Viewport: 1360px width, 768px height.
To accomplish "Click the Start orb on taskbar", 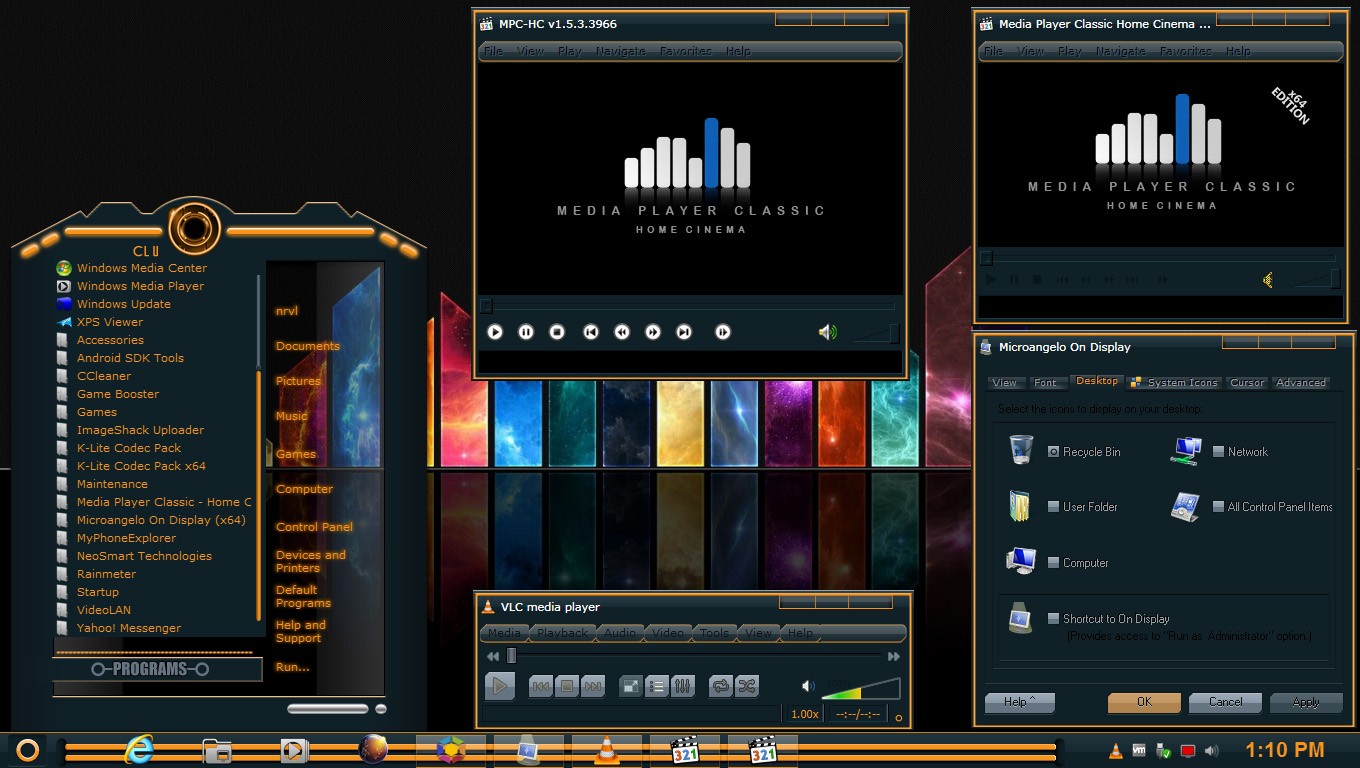I will coord(27,750).
